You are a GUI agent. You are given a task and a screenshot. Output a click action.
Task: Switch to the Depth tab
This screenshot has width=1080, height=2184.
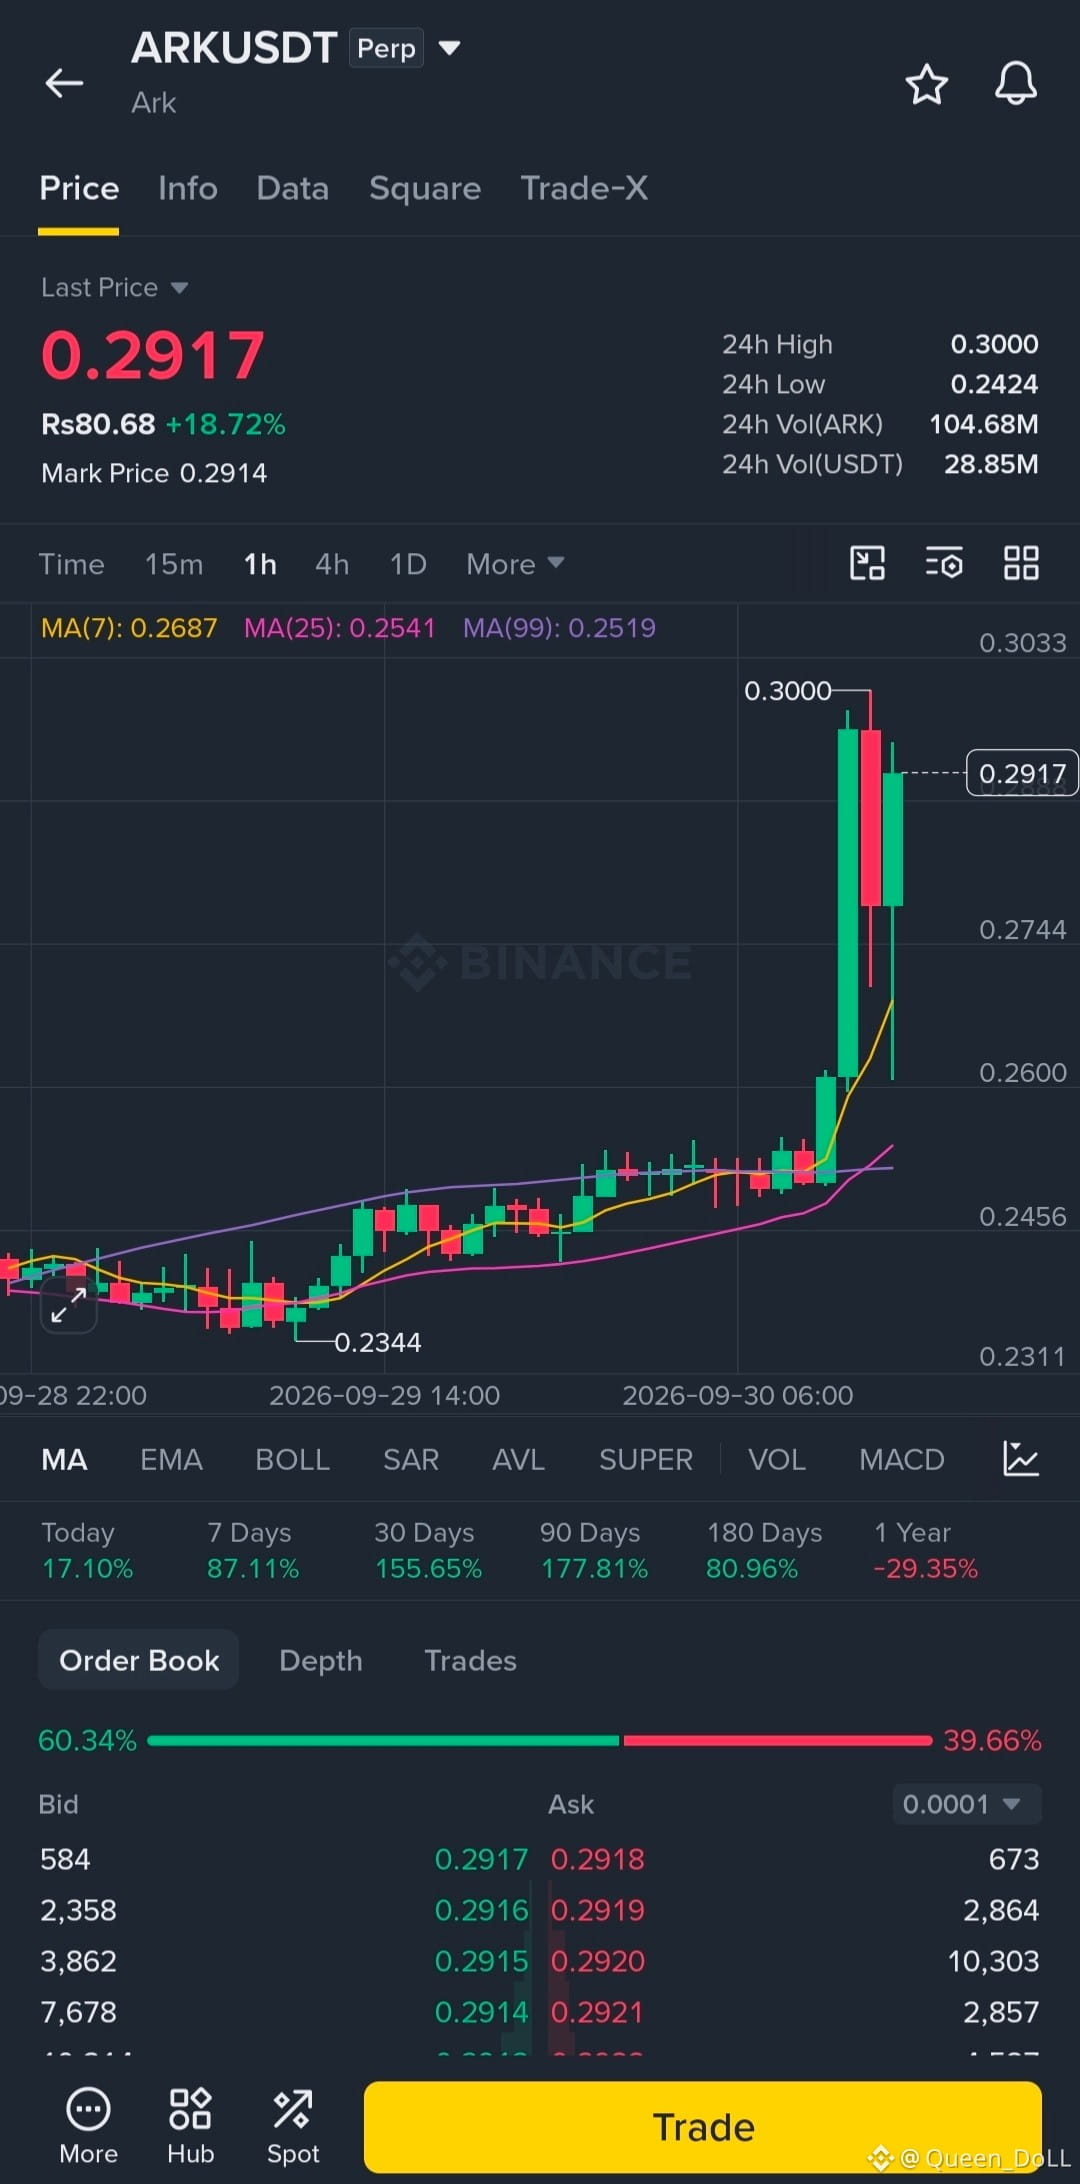point(320,1660)
